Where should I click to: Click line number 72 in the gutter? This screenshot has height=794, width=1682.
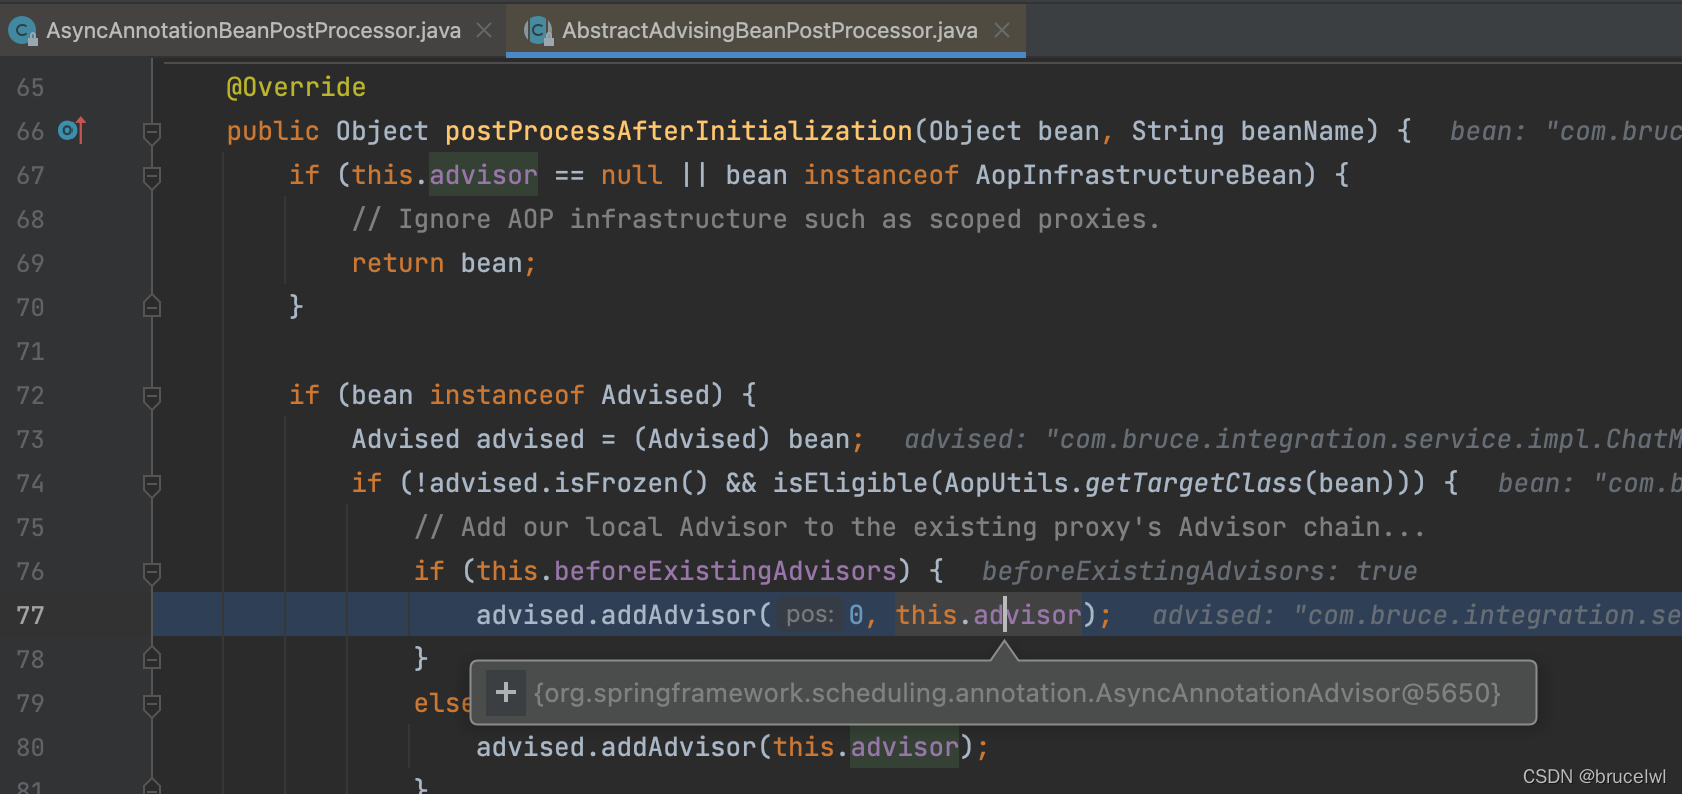[x=31, y=395]
